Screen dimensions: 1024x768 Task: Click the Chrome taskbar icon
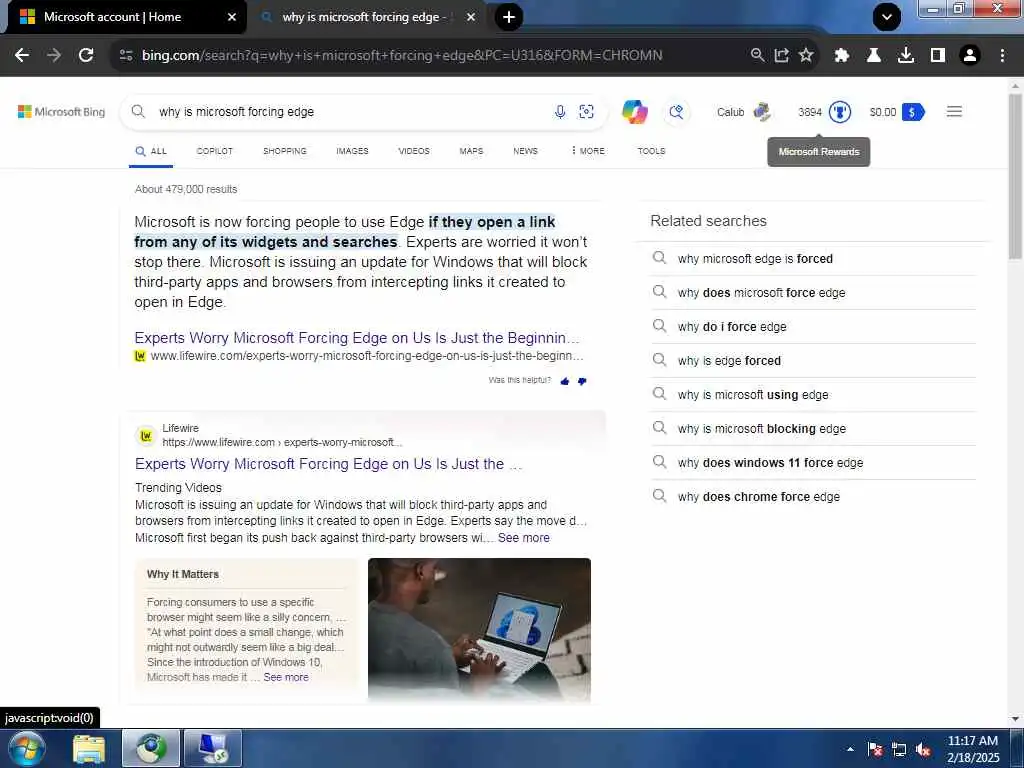click(151, 748)
